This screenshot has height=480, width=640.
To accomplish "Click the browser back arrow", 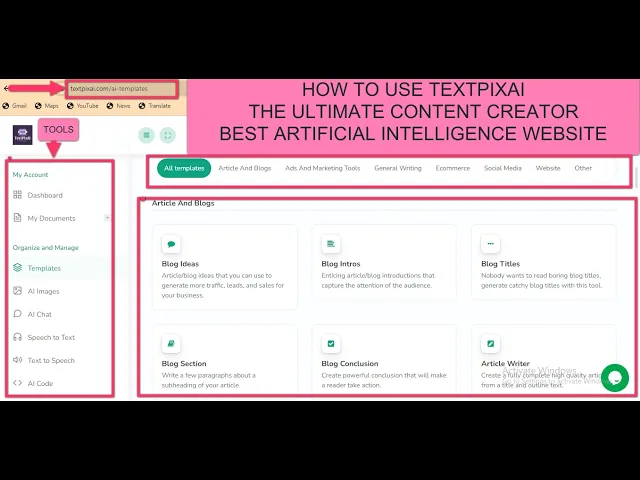I will [5, 88].
